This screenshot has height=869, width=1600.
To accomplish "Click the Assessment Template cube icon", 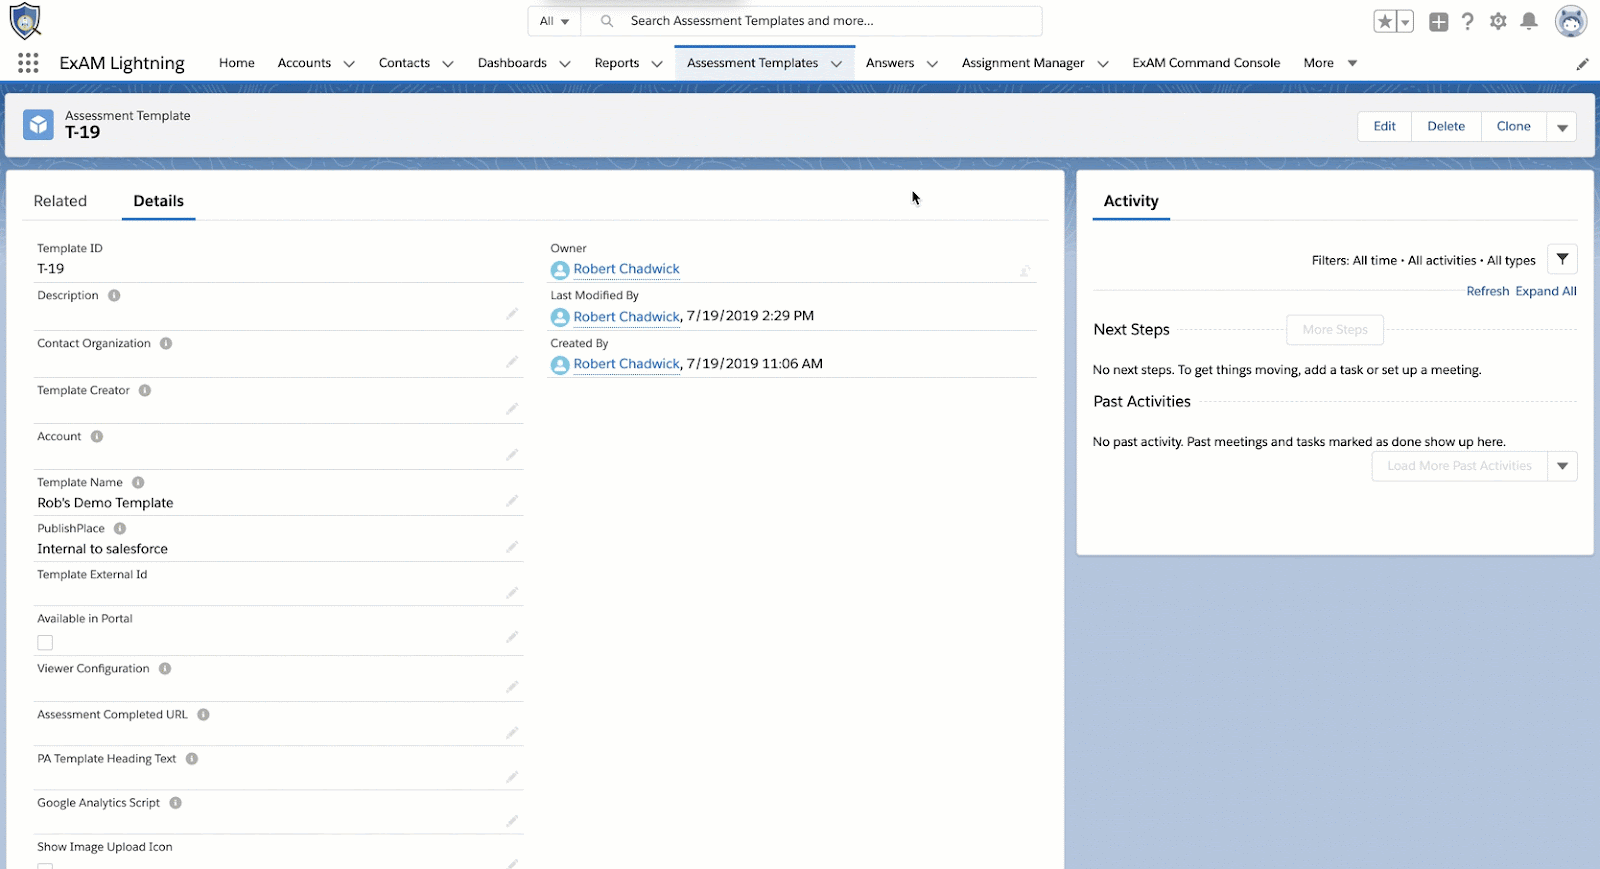I will pos(38,125).
